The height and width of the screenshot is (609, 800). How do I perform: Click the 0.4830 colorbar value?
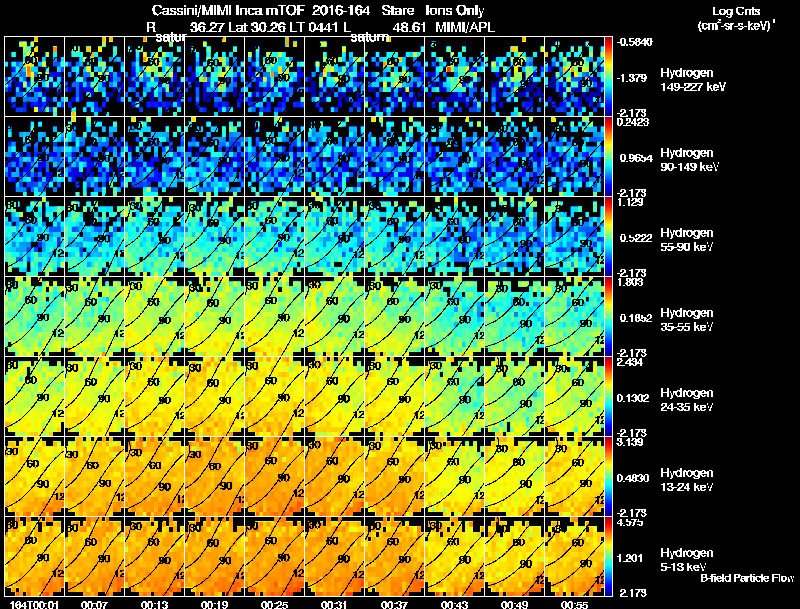(x=633, y=478)
